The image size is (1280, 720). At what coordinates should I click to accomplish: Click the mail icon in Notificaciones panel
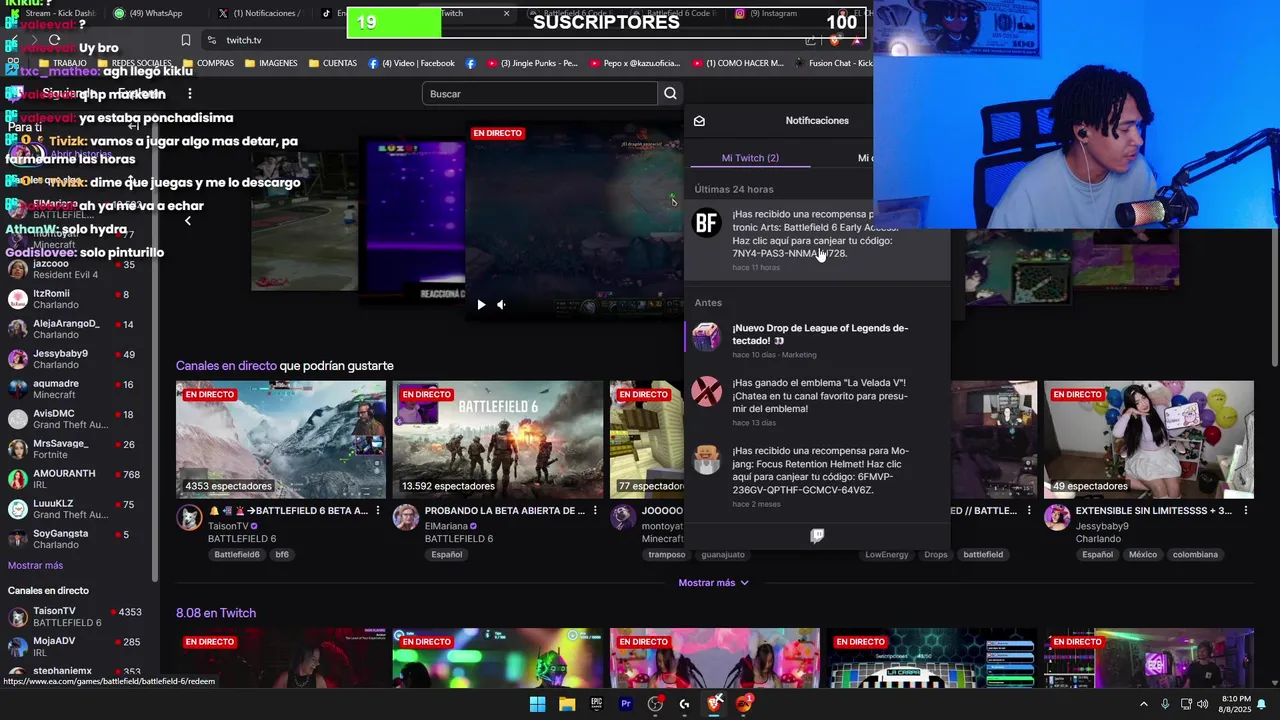[x=699, y=121]
